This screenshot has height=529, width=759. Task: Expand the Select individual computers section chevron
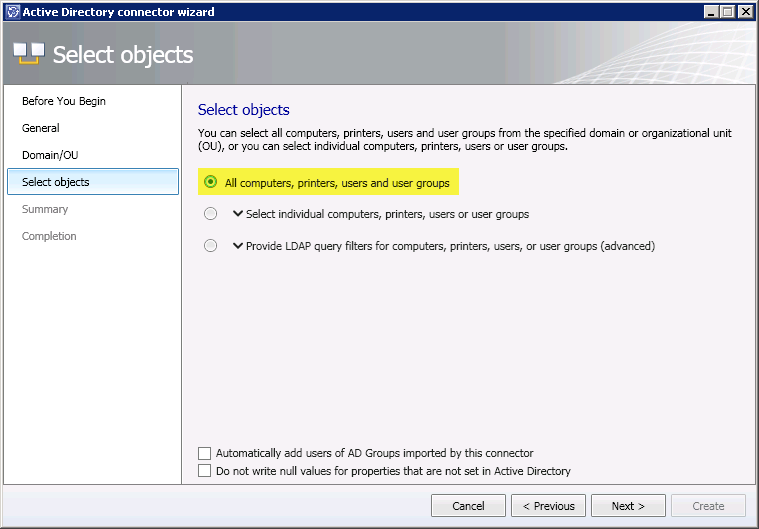[x=238, y=214]
